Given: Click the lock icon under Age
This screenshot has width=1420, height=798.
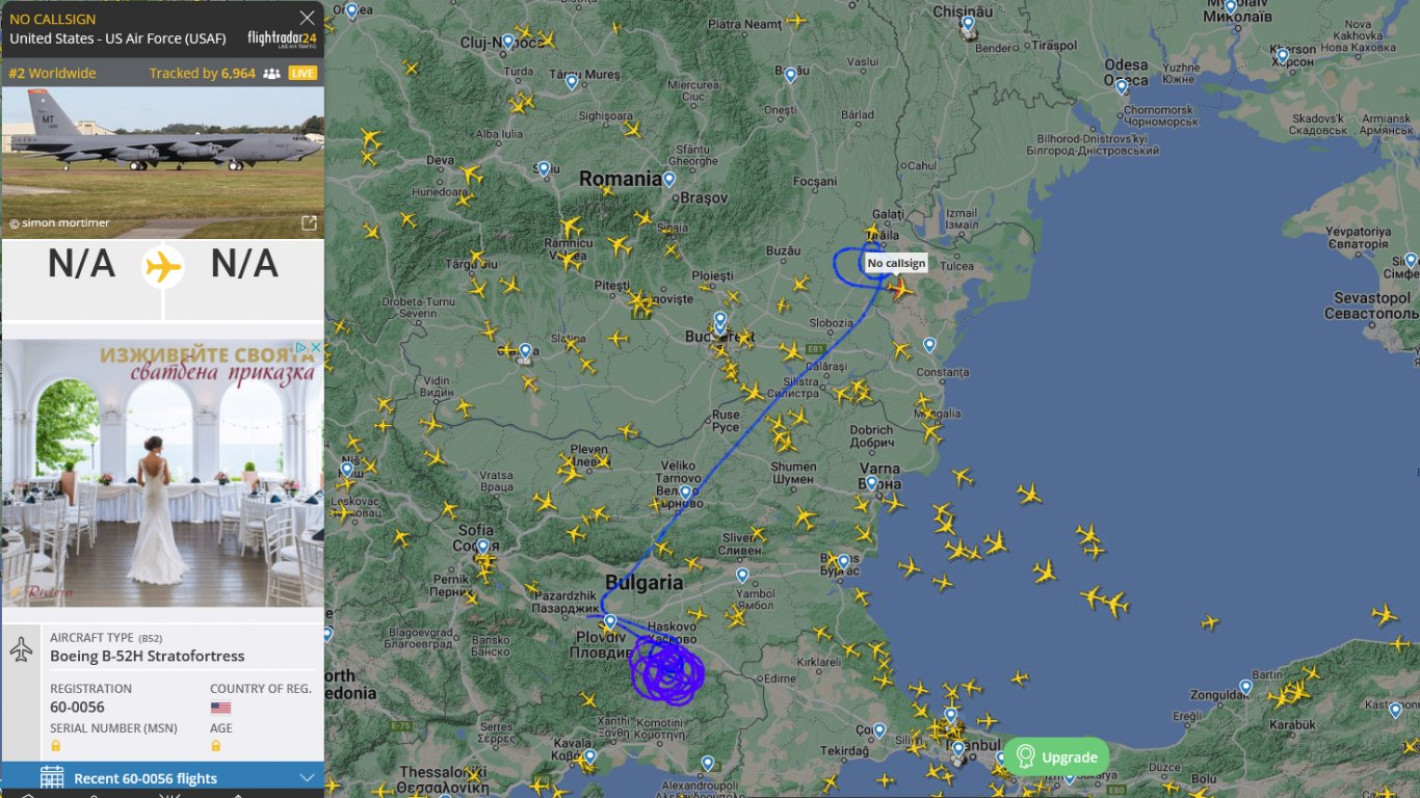Looking at the screenshot, I should click(215, 746).
